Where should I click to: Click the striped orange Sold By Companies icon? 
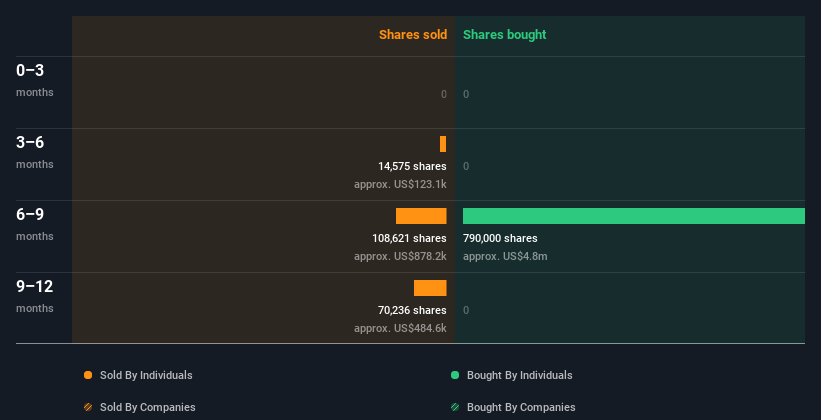point(88,407)
